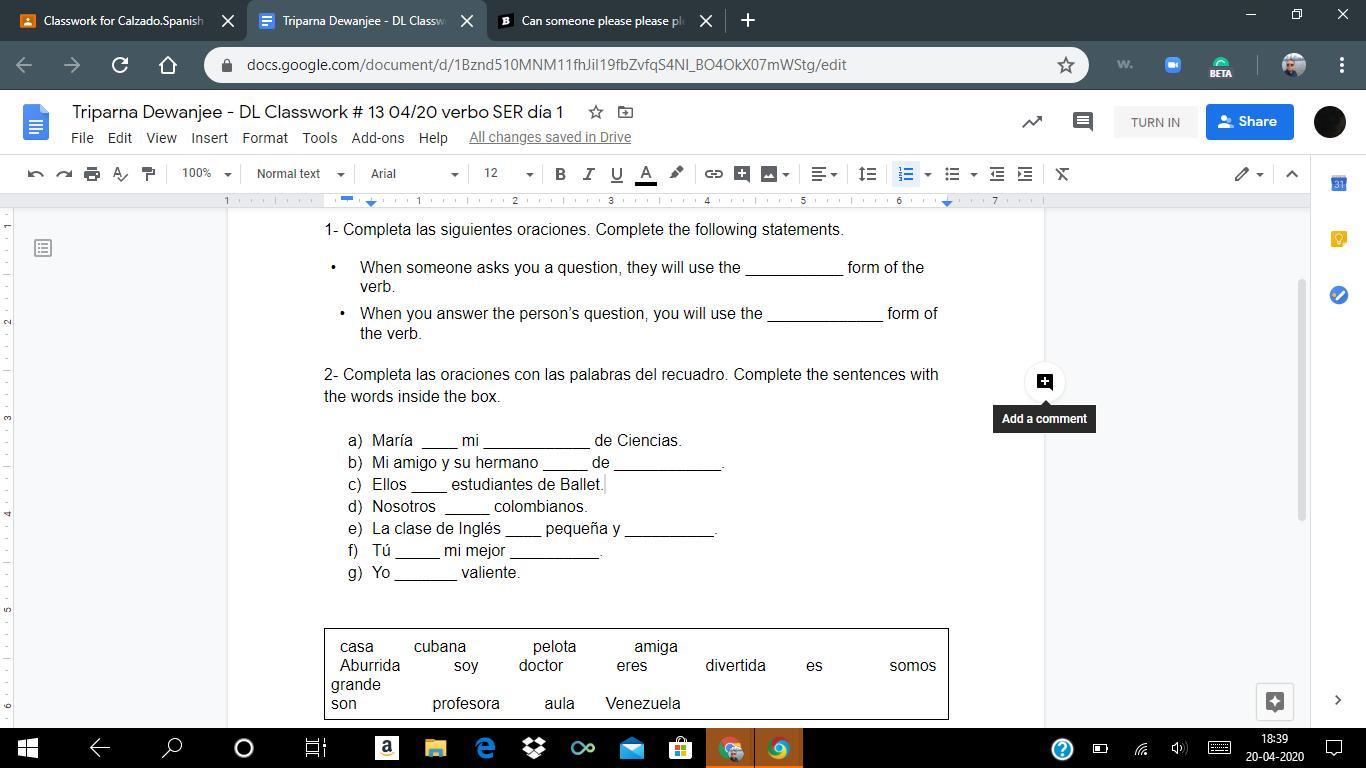Toggle bold formatting

click(x=560, y=174)
